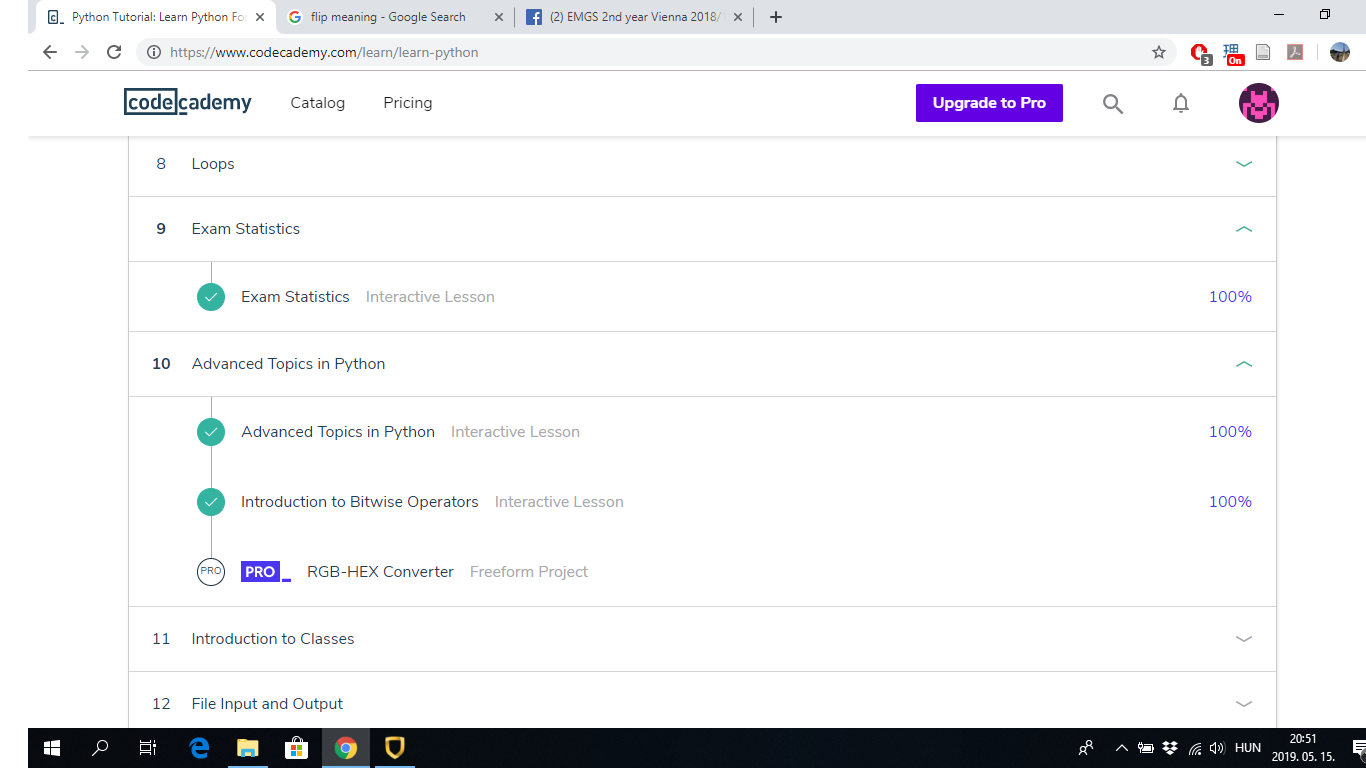Open the Pricing page
The image size is (1366, 768).
(408, 103)
